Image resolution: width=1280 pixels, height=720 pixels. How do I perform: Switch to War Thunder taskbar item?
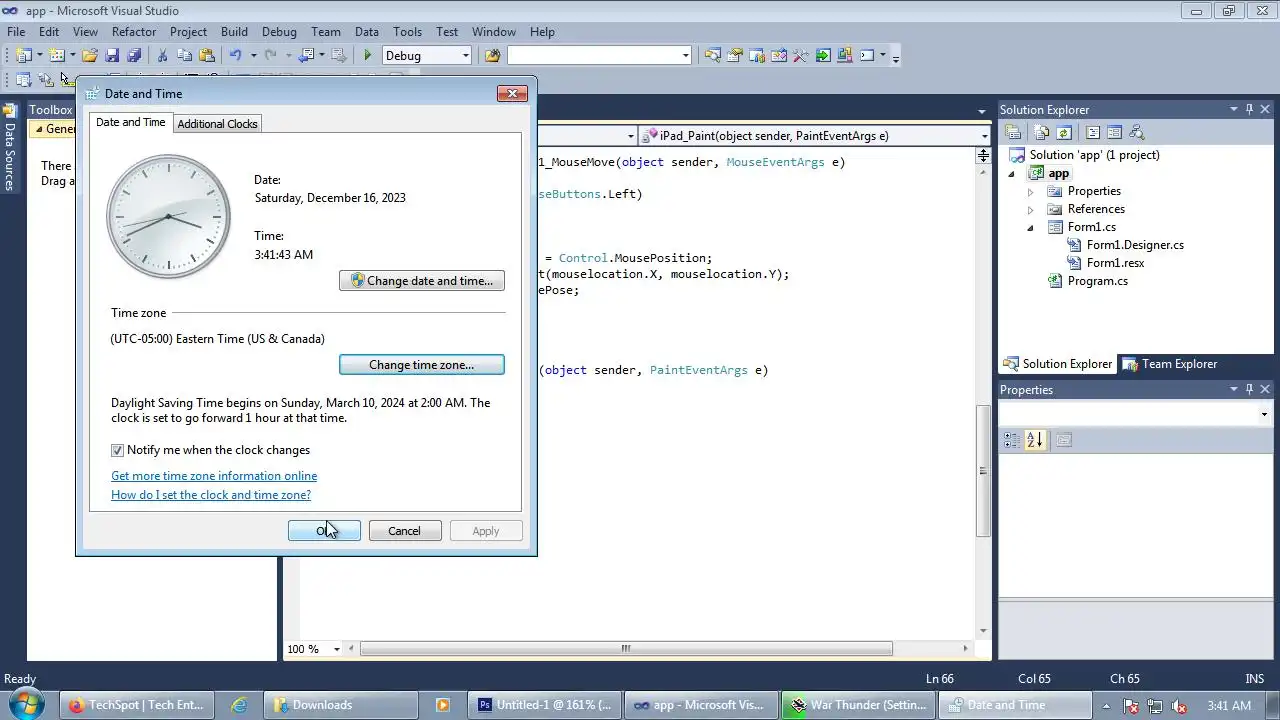[x=858, y=705]
